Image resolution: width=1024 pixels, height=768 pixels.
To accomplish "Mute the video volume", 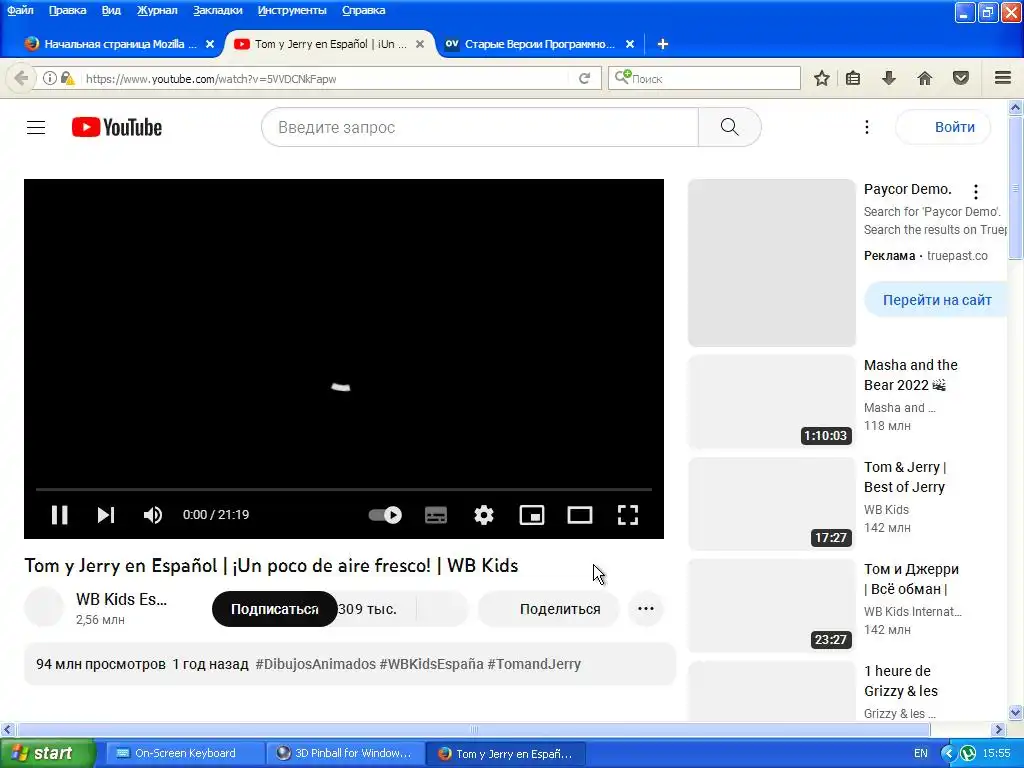I will pos(153,515).
